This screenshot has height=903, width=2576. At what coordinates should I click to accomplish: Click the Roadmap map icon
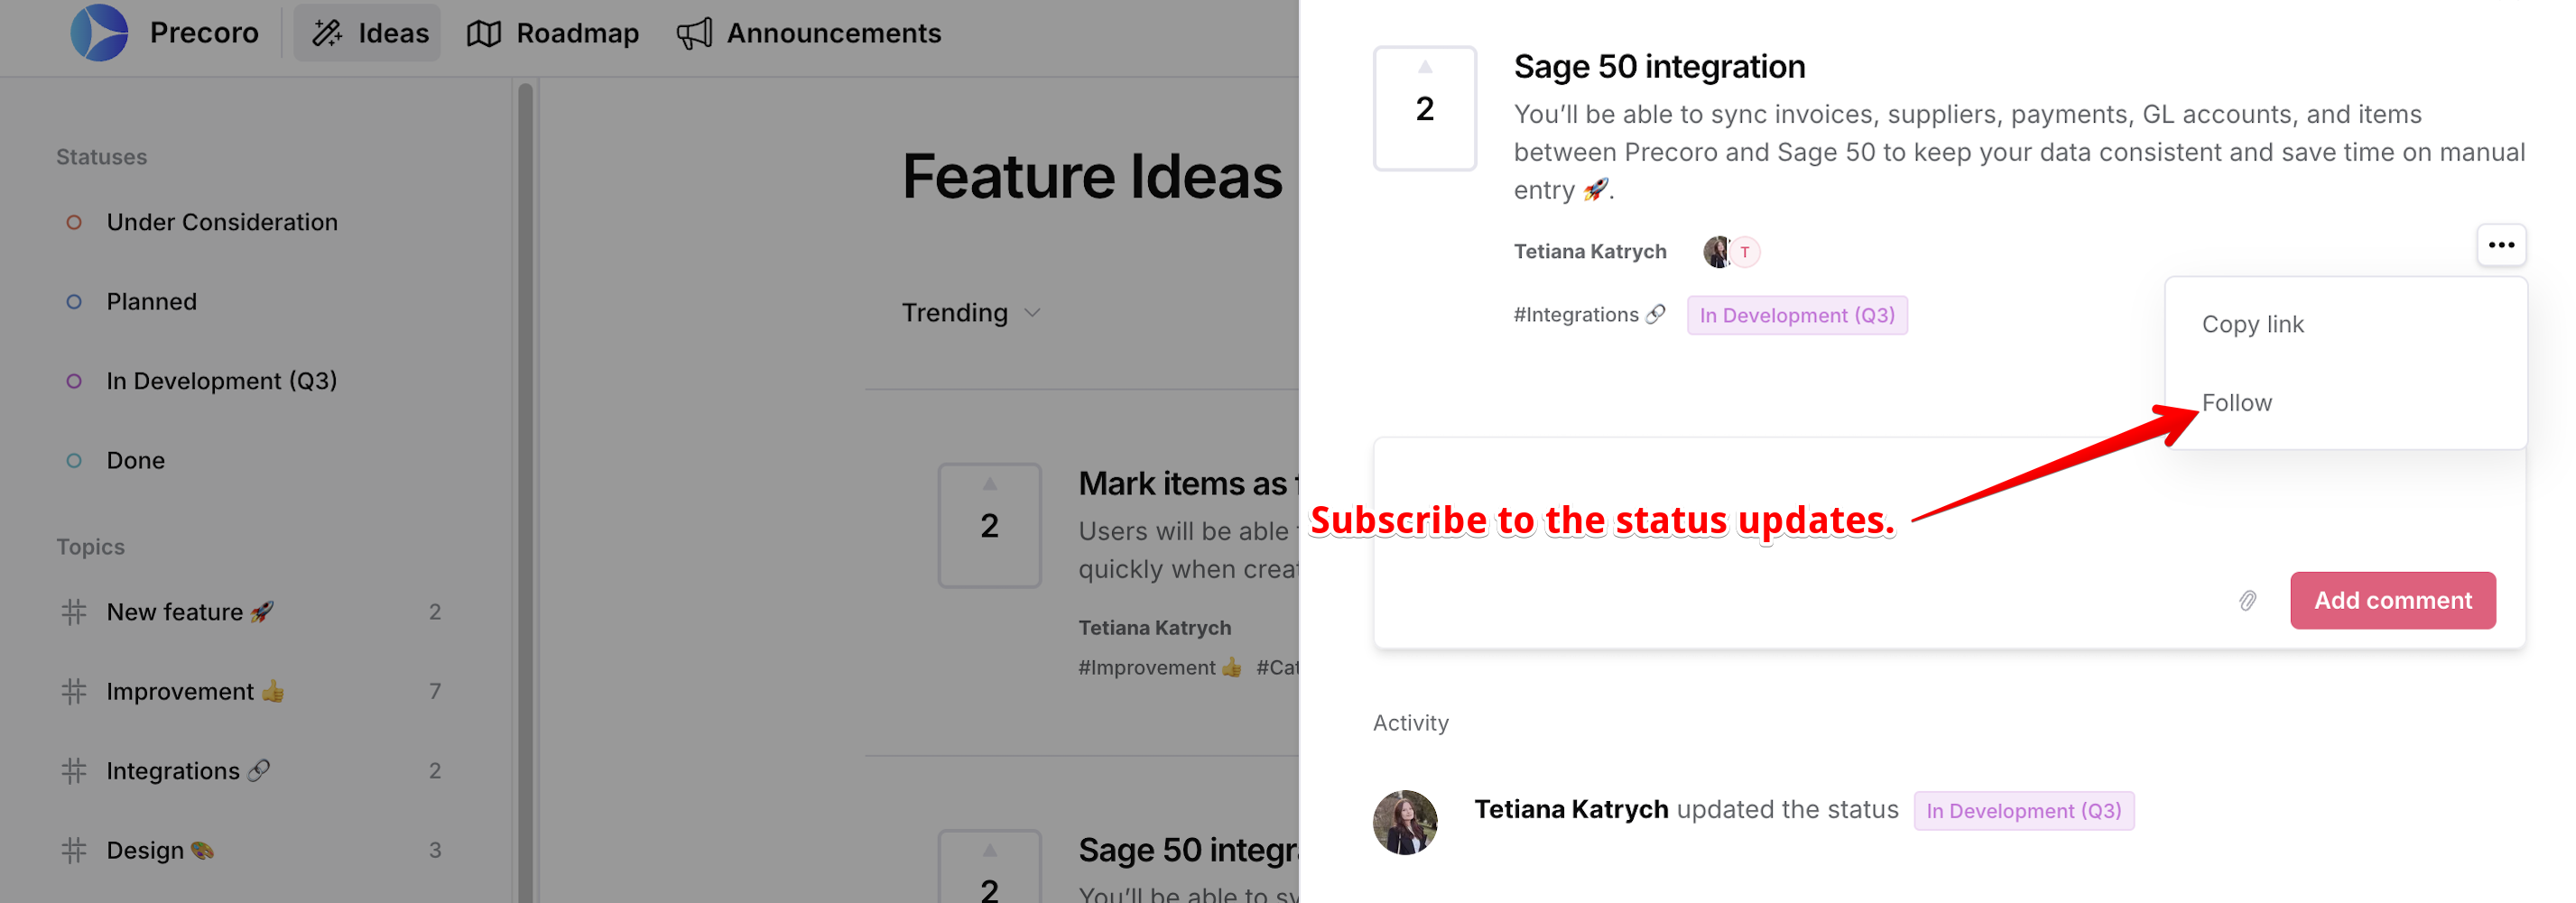484,33
